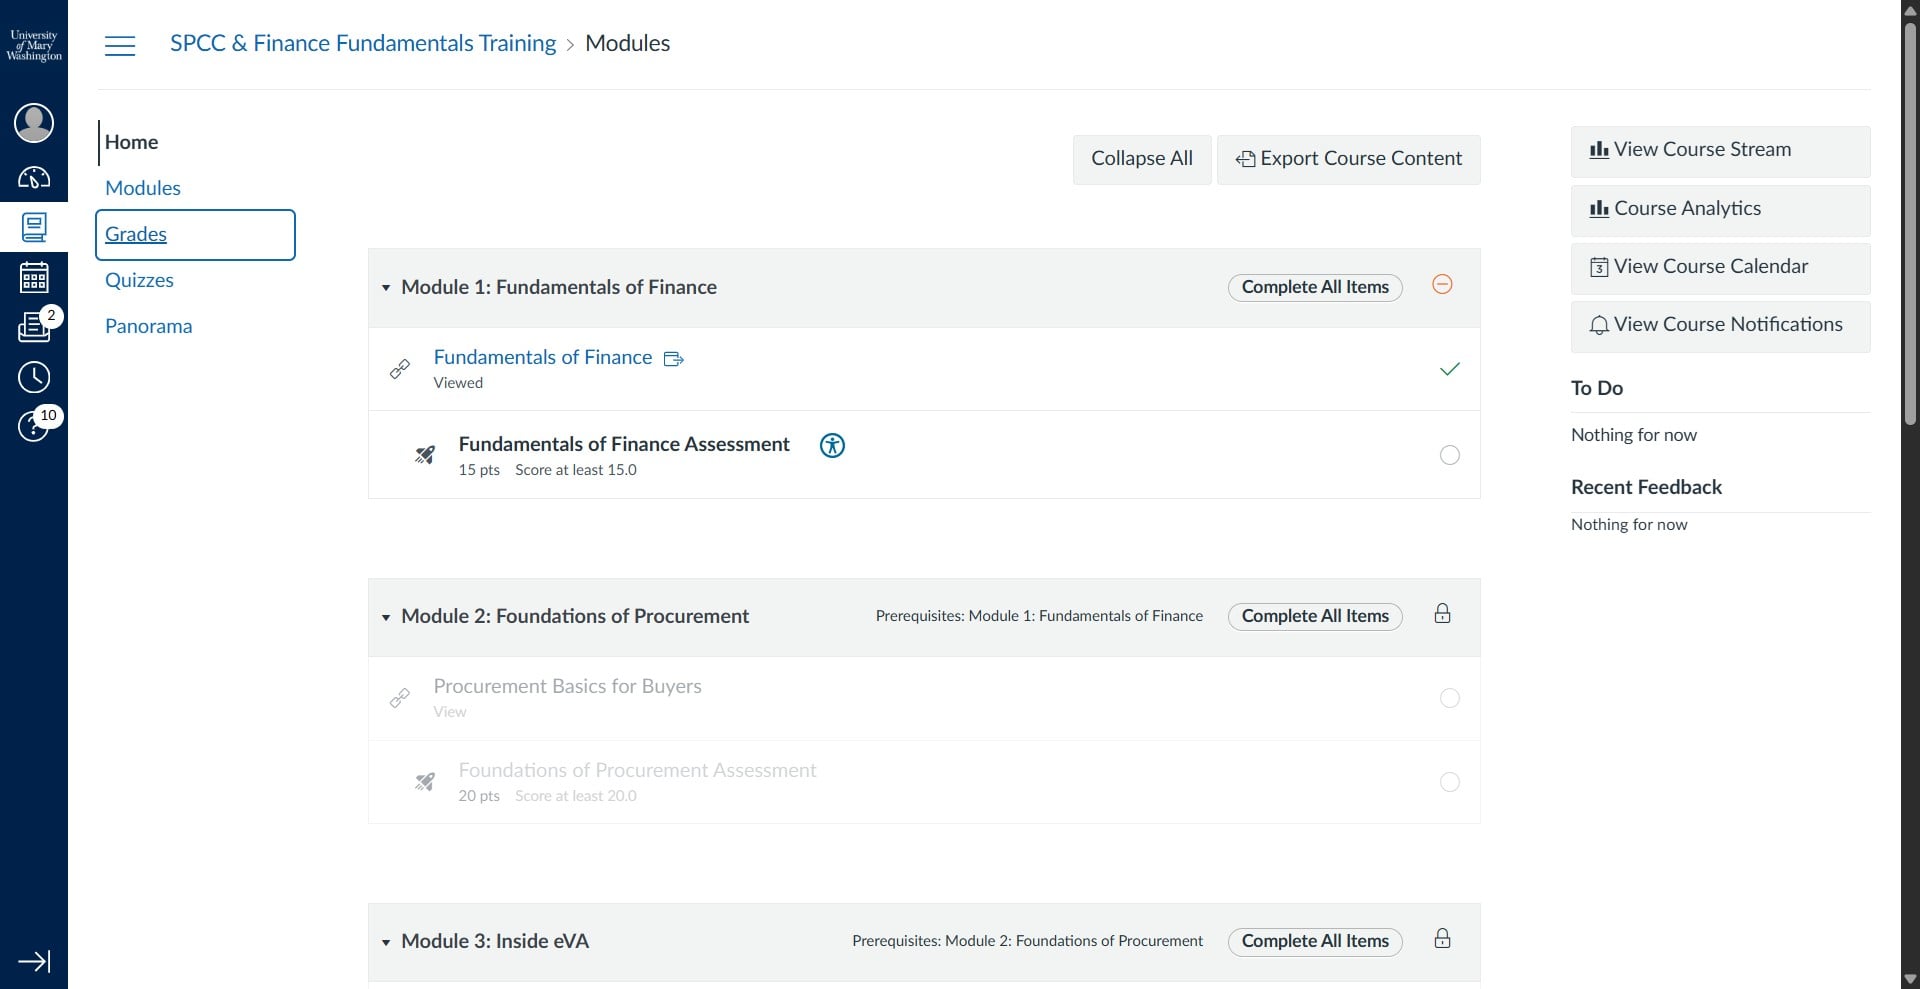Click the completion circle for Procurement Basics for Buyers
The width and height of the screenshot is (1920, 989).
coord(1450,698)
